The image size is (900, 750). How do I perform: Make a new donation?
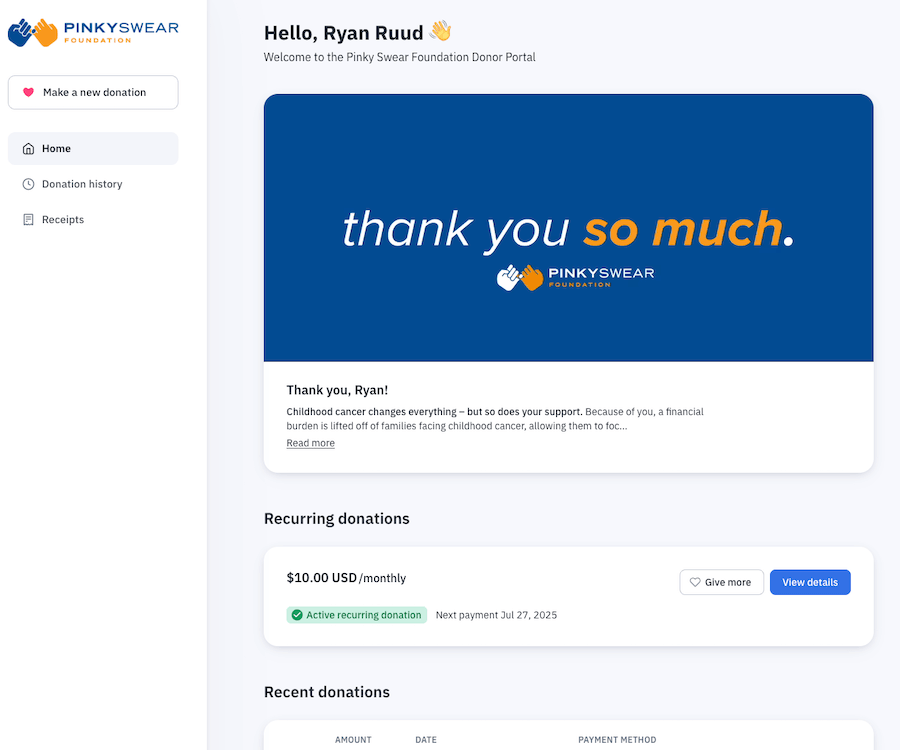(x=93, y=92)
